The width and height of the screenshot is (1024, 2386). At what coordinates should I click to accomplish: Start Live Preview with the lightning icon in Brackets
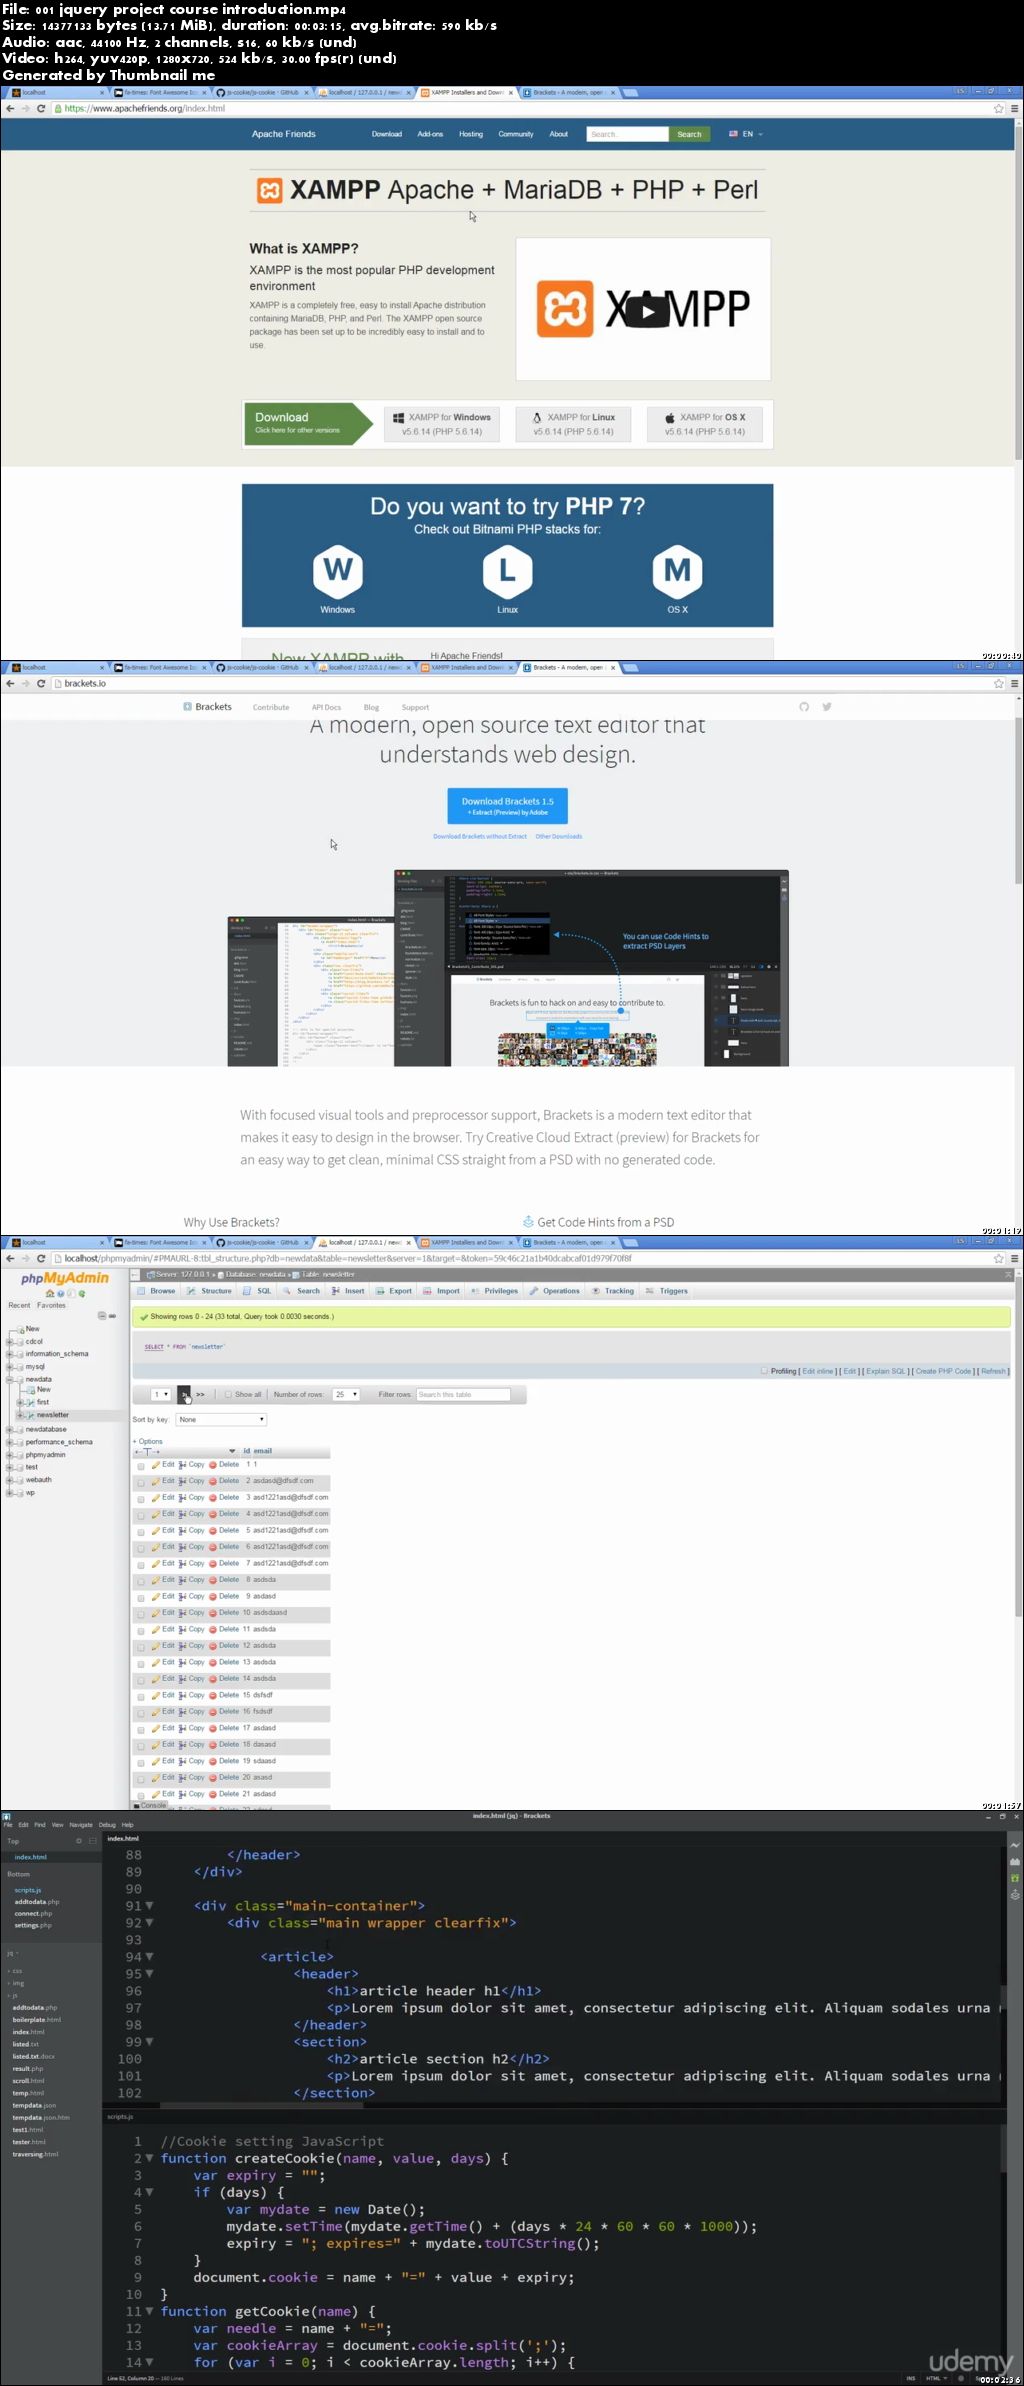tap(1015, 1844)
